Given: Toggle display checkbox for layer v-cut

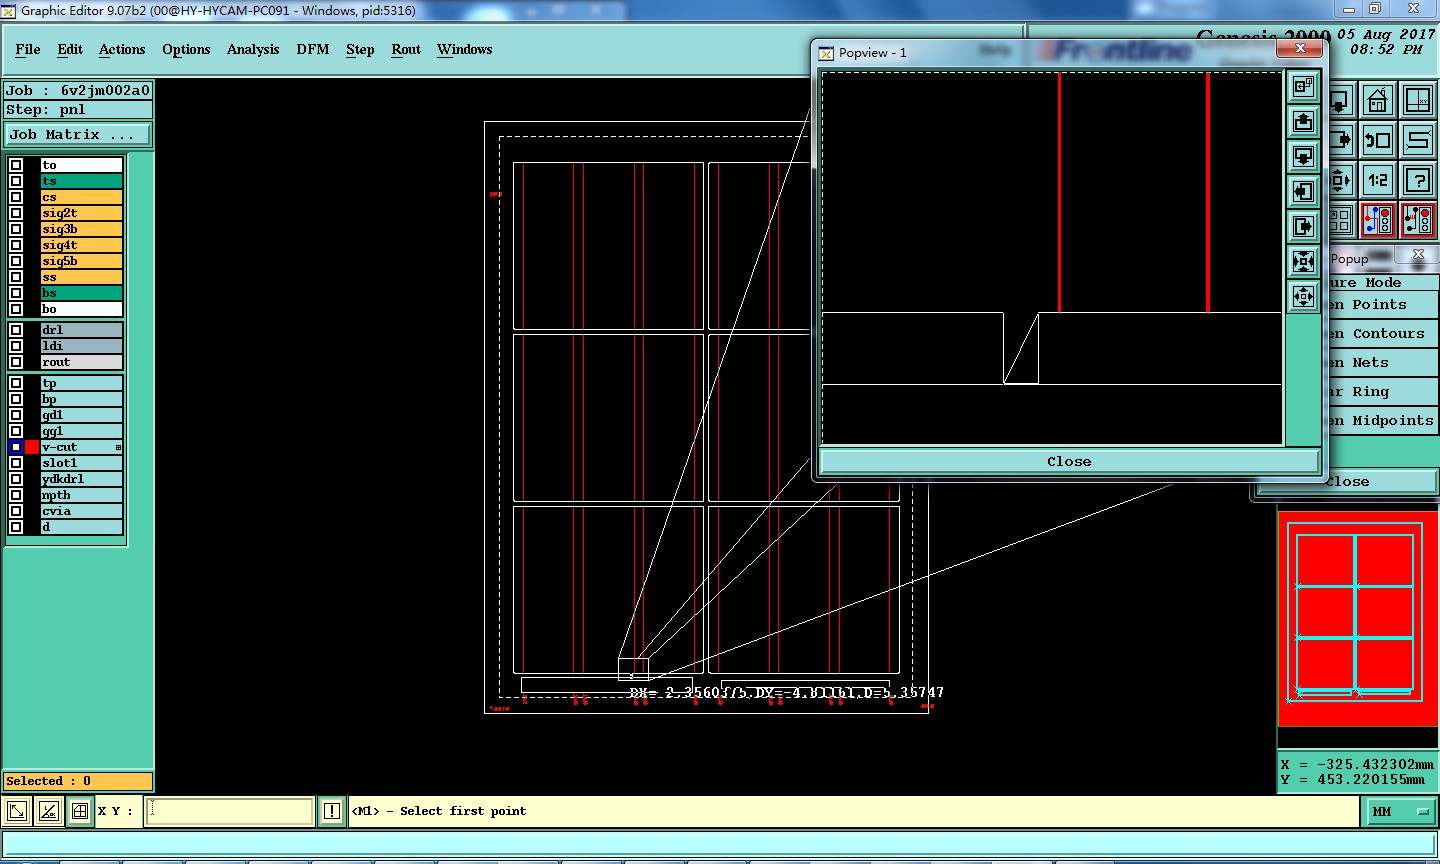Looking at the screenshot, I should click(x=16, y=447).
